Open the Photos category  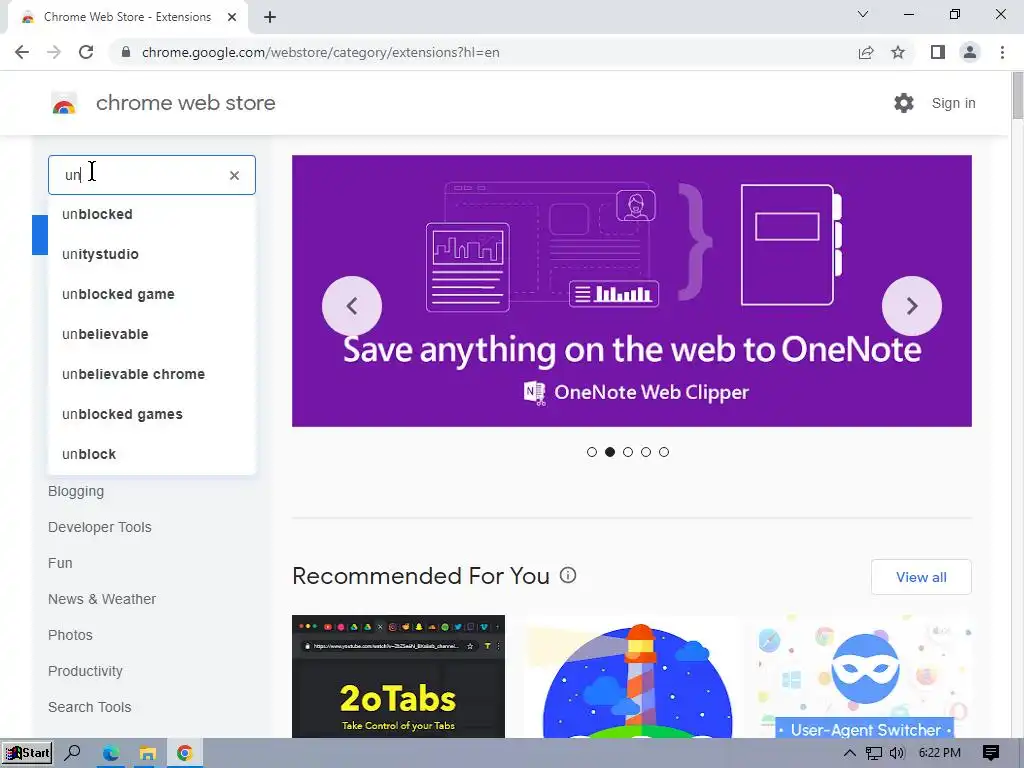[70, 635]
